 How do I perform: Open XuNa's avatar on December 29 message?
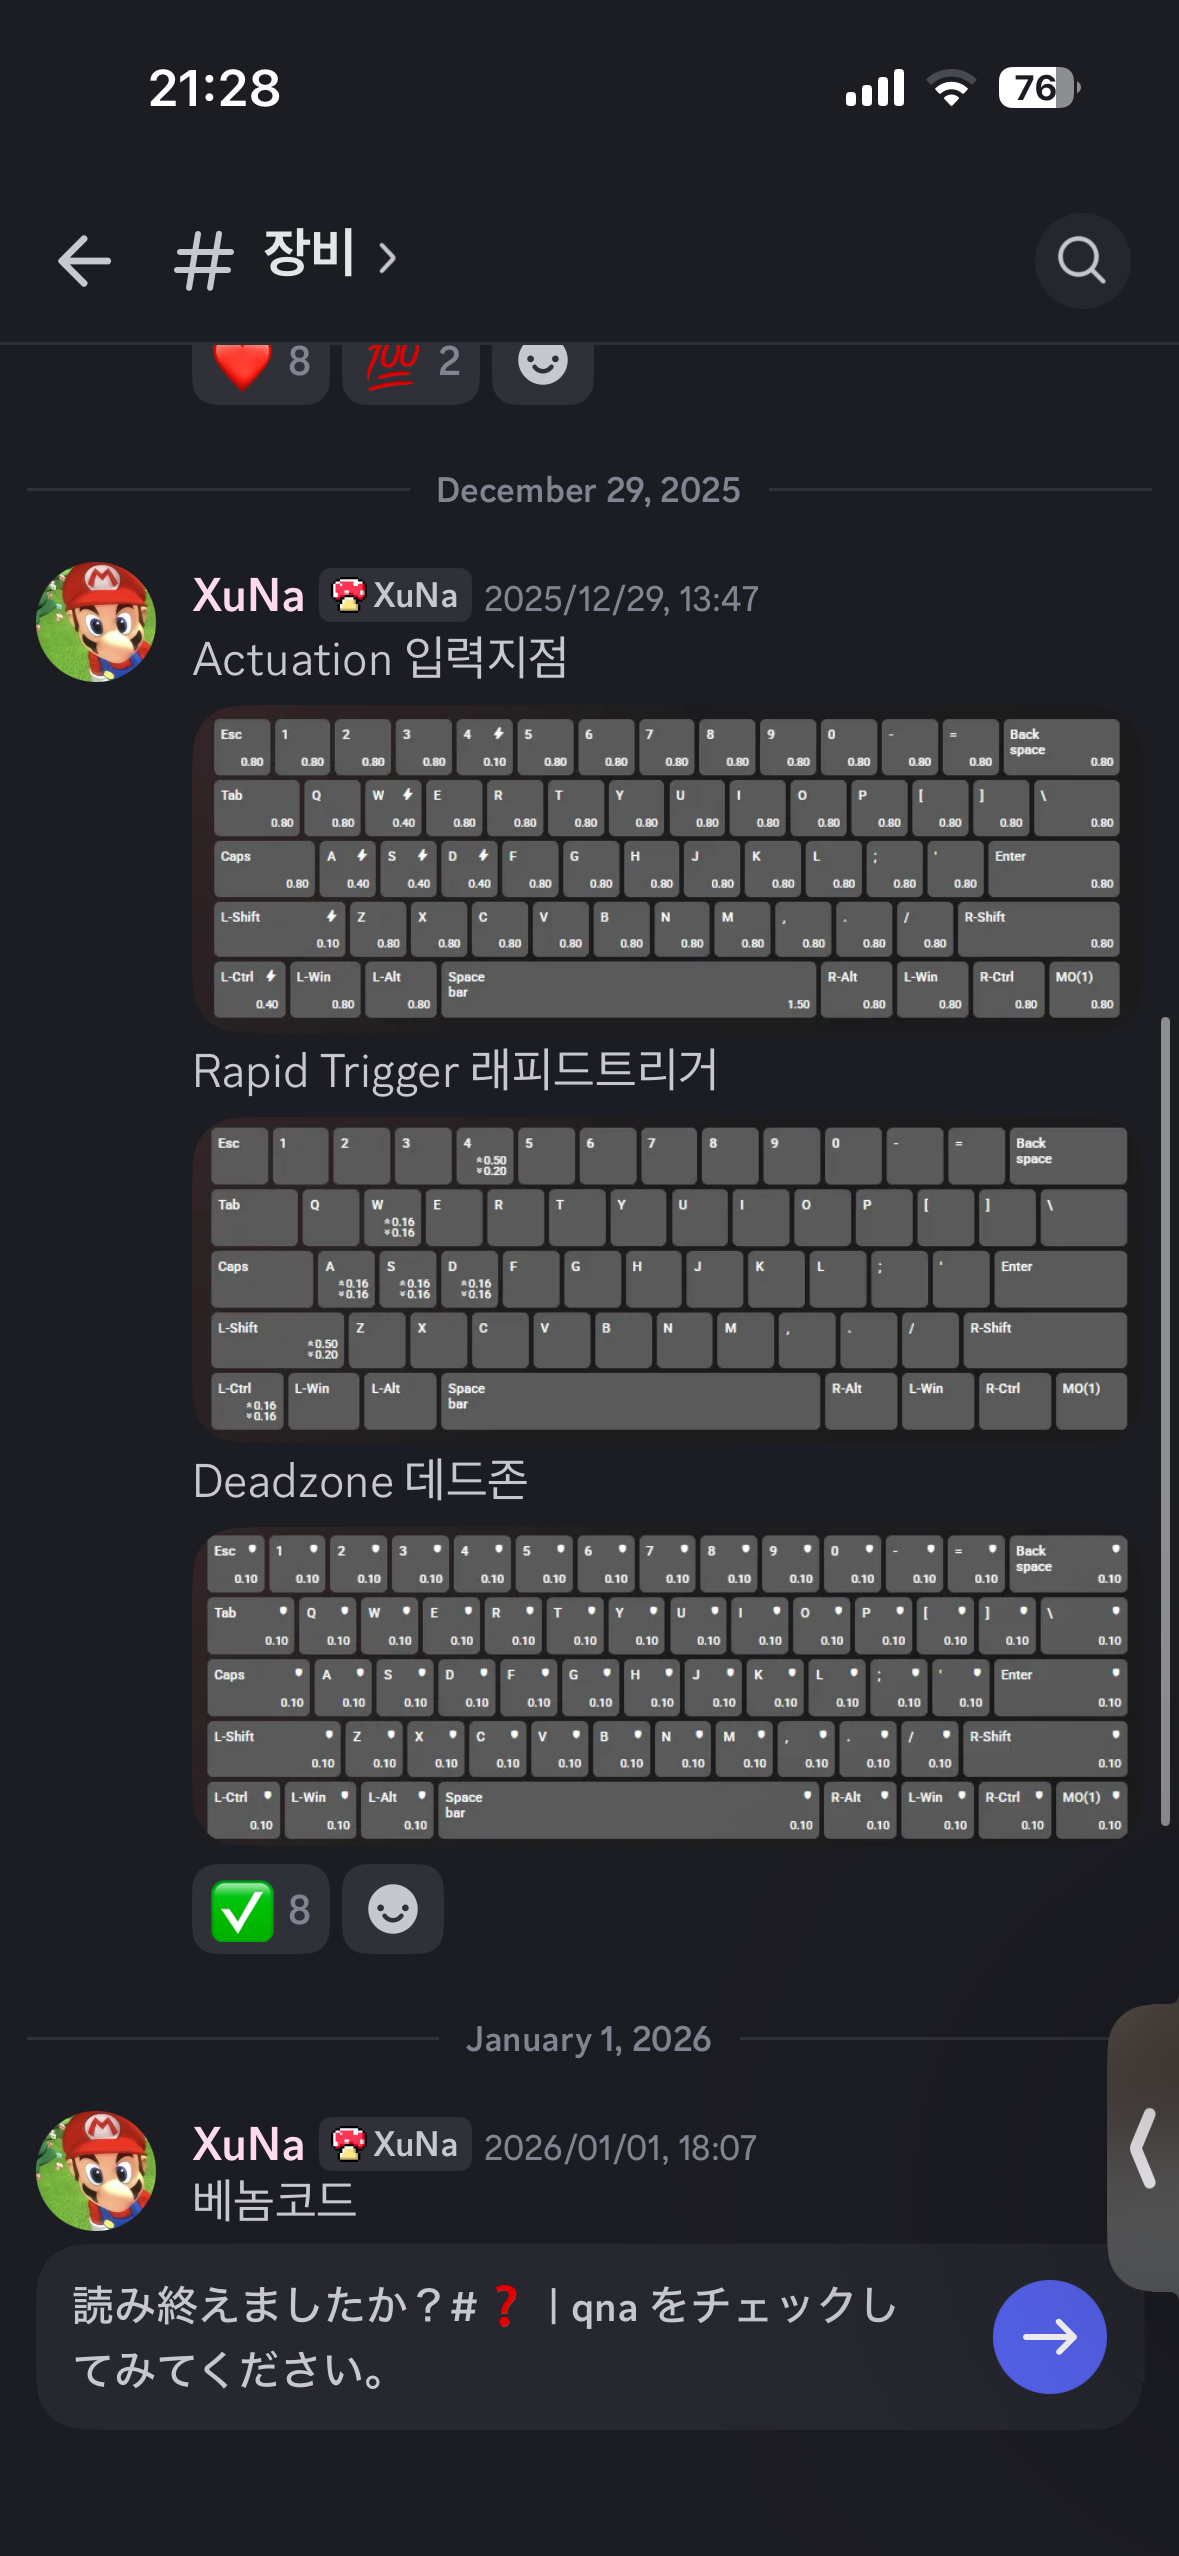pyautogui.click(x=96, y=622)
